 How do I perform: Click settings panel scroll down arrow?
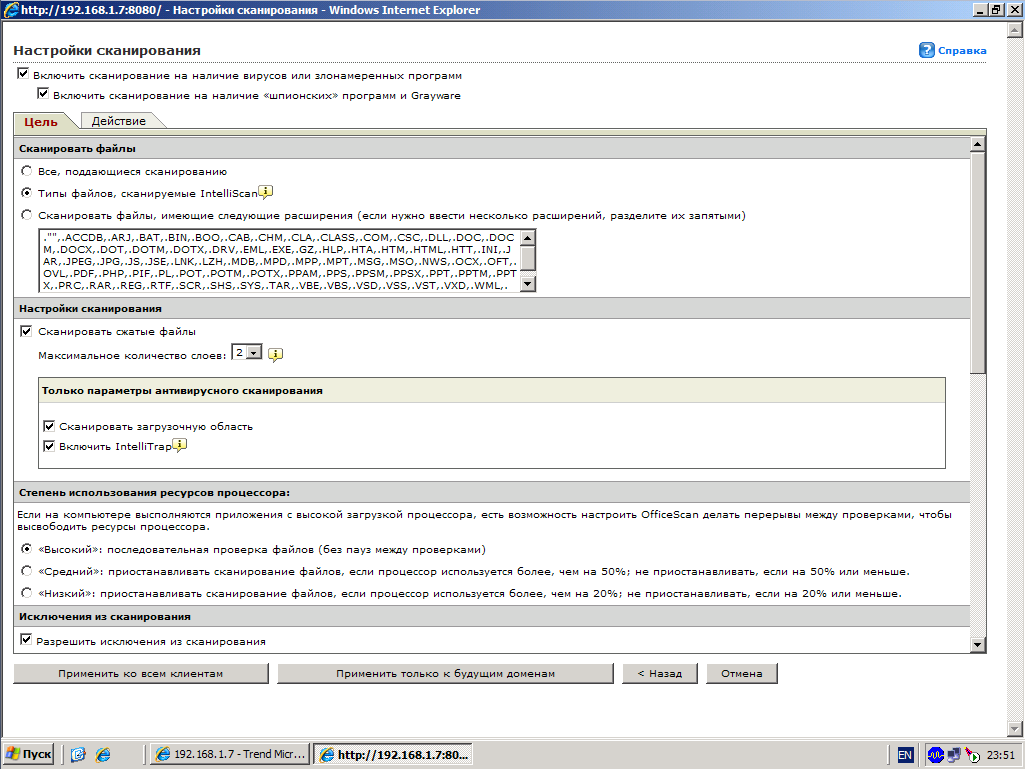pyautogui.click(x=977, y=644)
